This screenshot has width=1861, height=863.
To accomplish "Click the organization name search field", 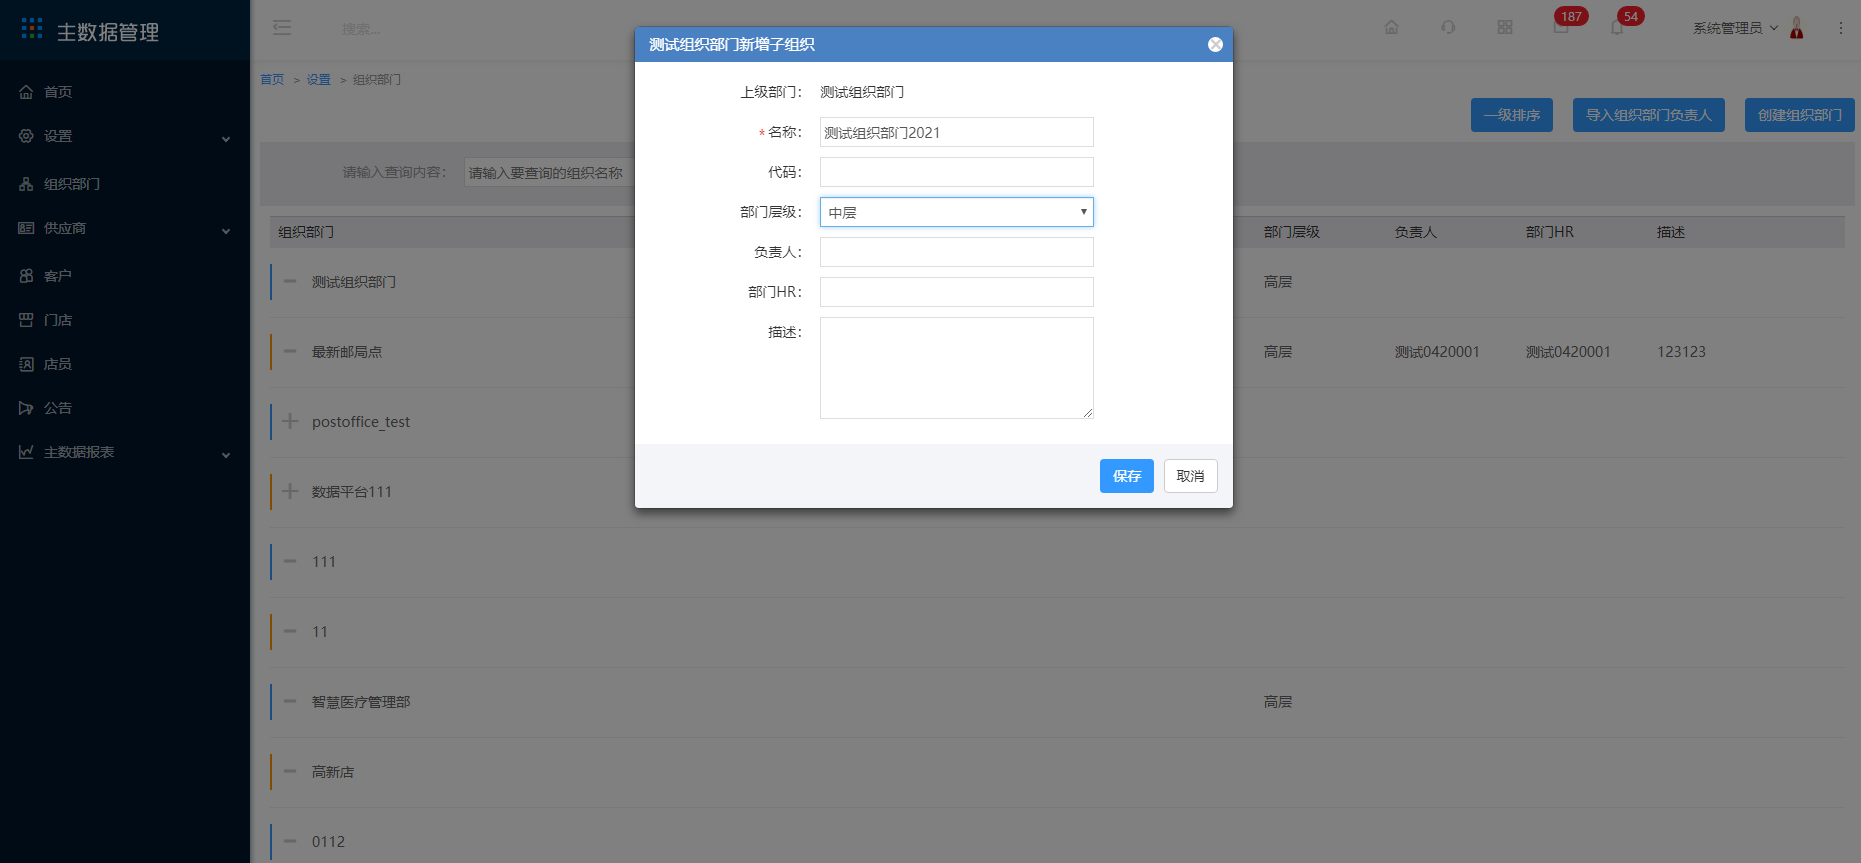I will 549,172.
